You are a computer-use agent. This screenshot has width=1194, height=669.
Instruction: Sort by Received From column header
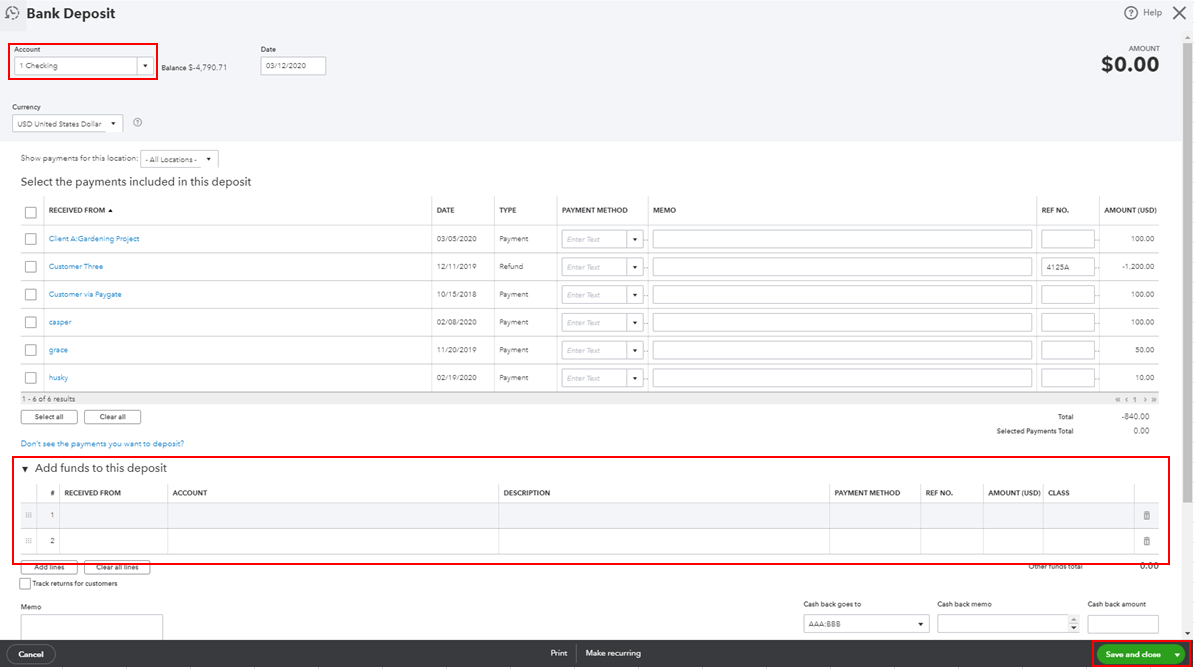coord(80,211)
